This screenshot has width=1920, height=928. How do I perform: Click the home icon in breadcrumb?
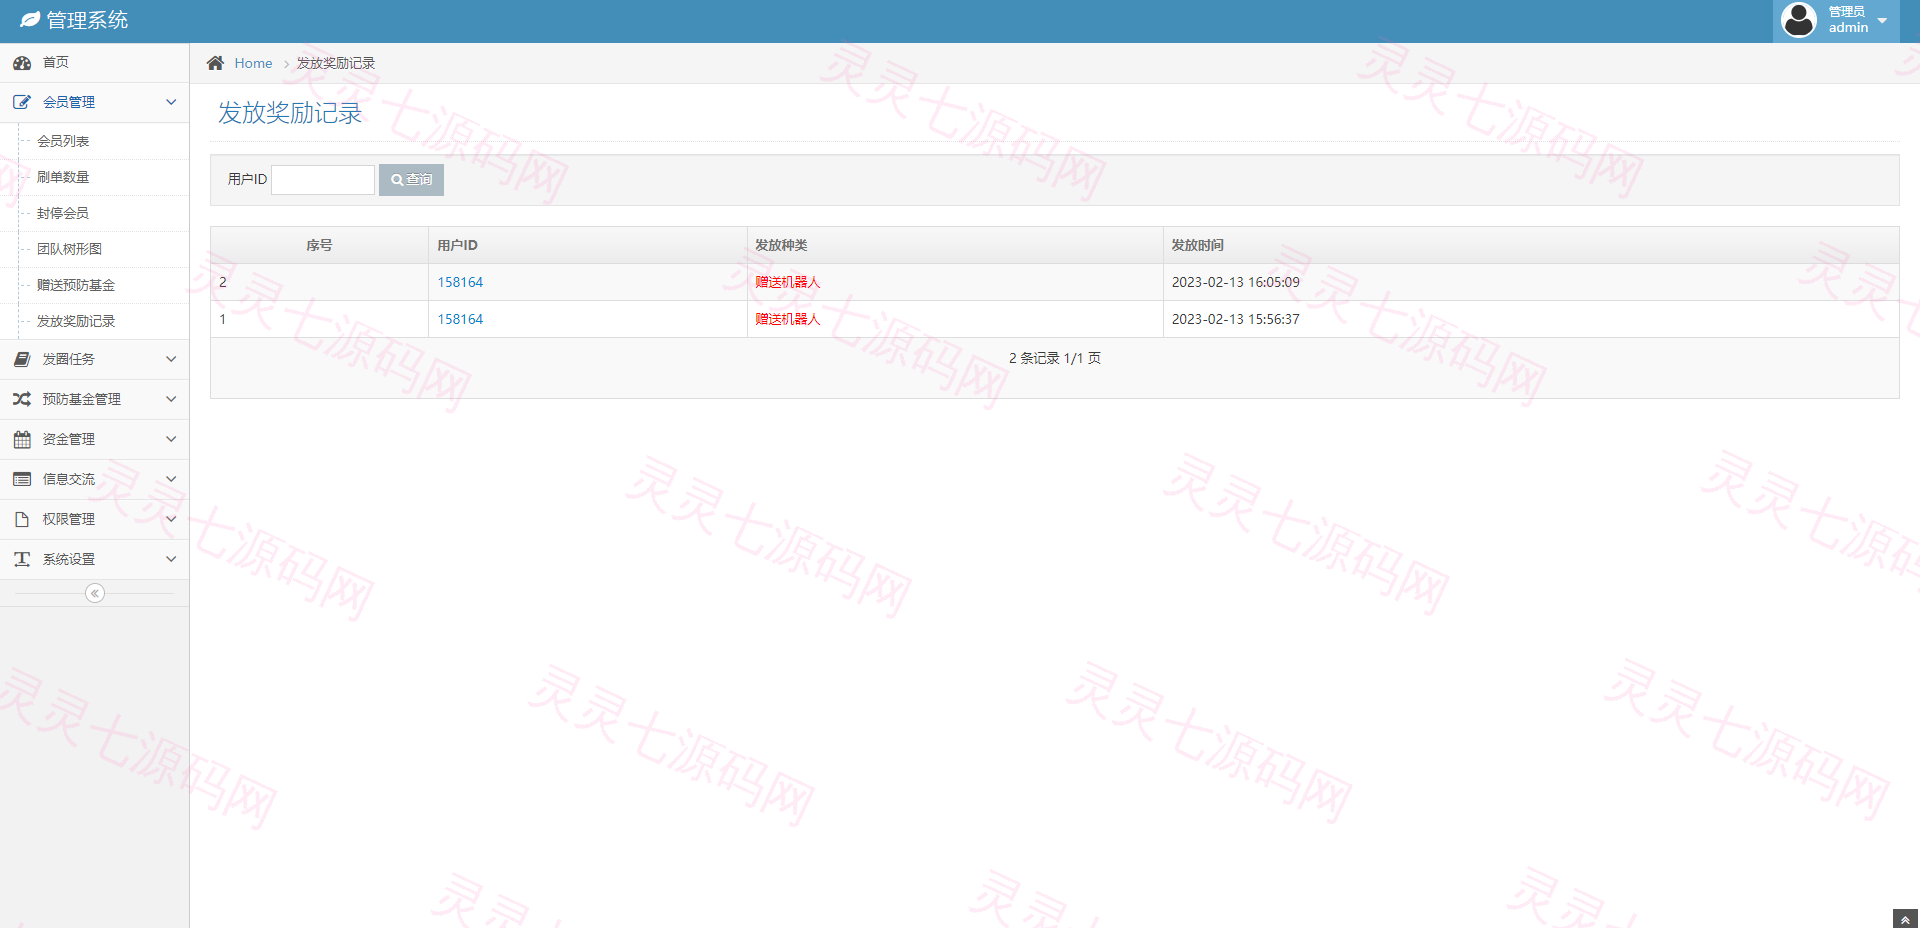[215, 63]
